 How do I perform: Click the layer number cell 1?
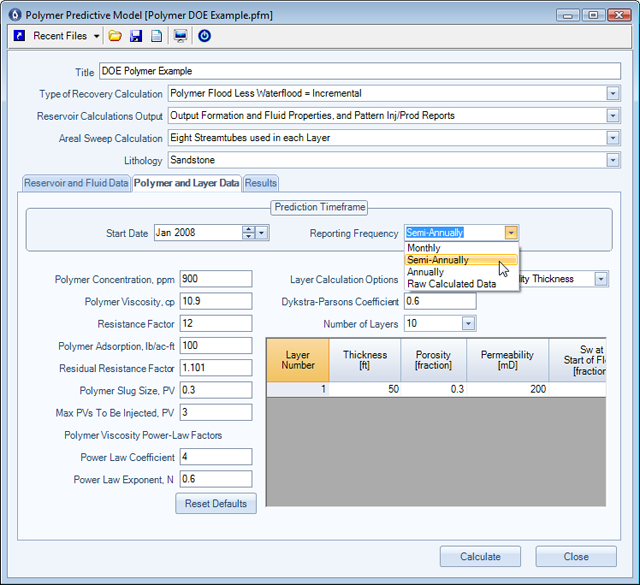pyautogui.click(x=298, y=389)
